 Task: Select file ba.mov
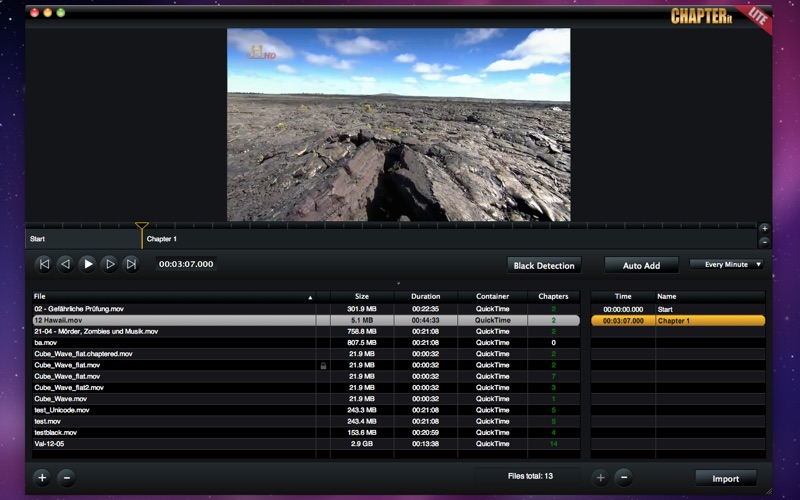306,343
